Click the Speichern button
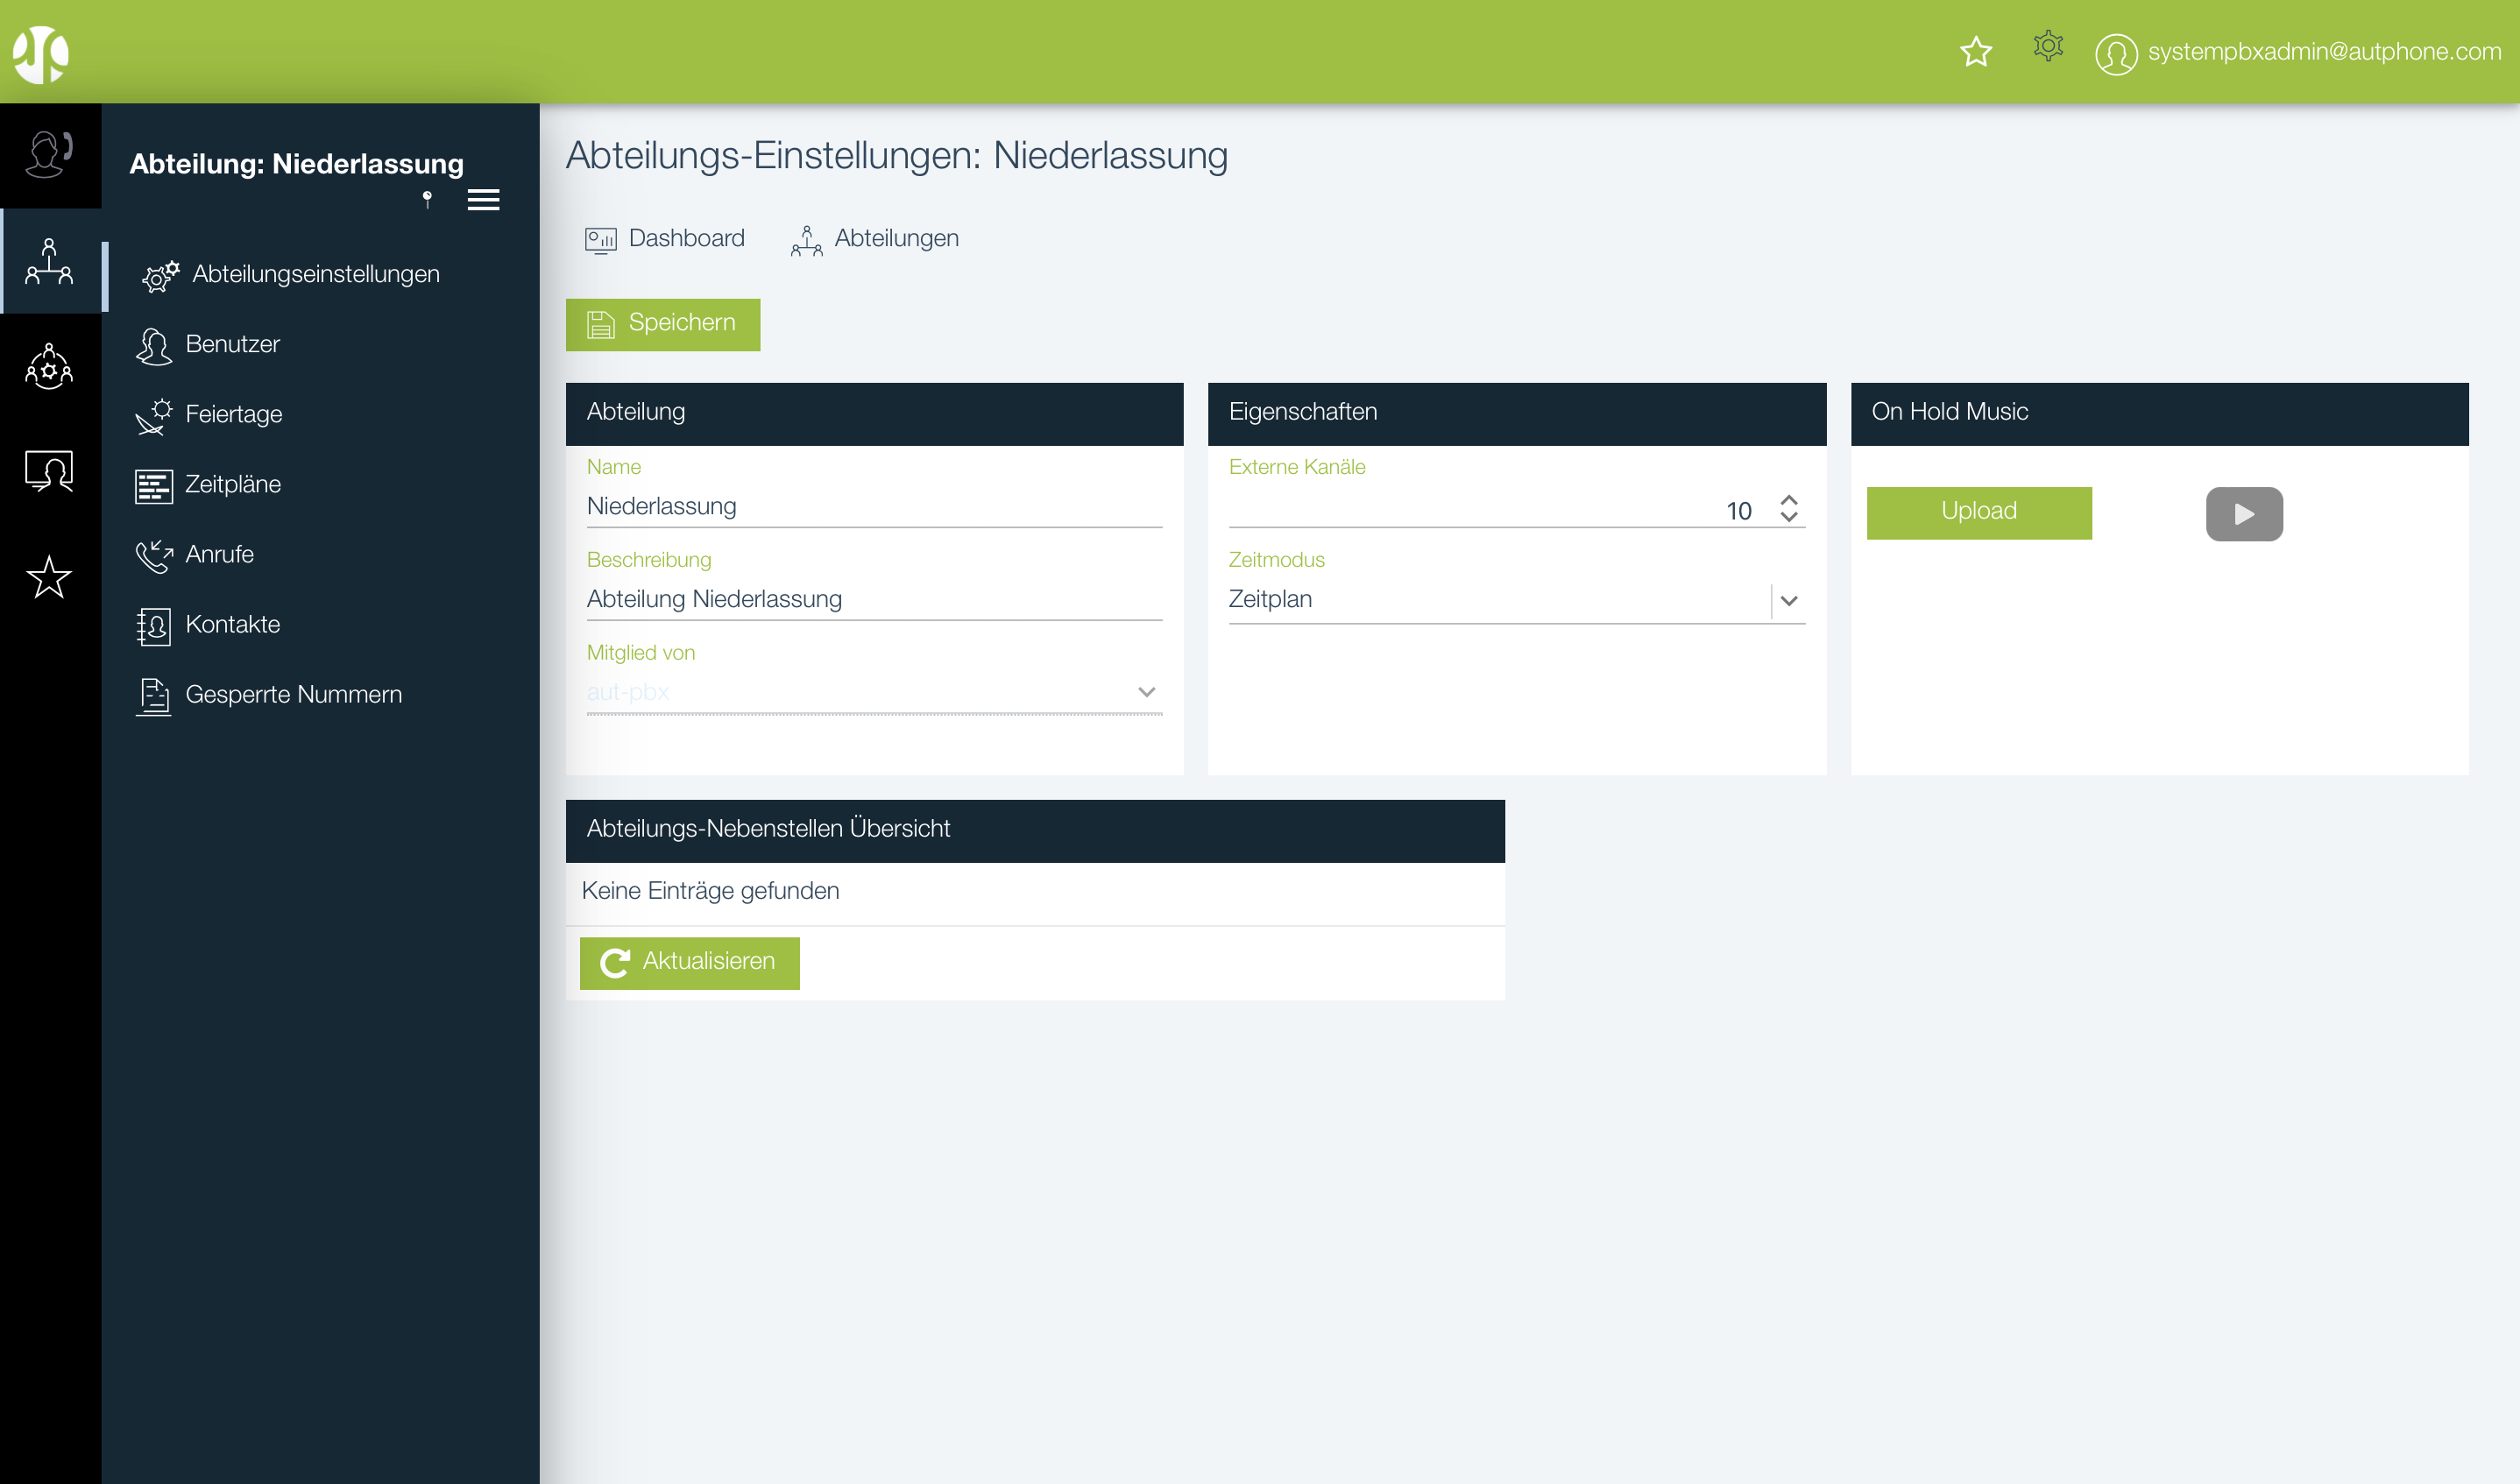The width and height of the screenshot is (2520, 1484). tap(662, 324)
